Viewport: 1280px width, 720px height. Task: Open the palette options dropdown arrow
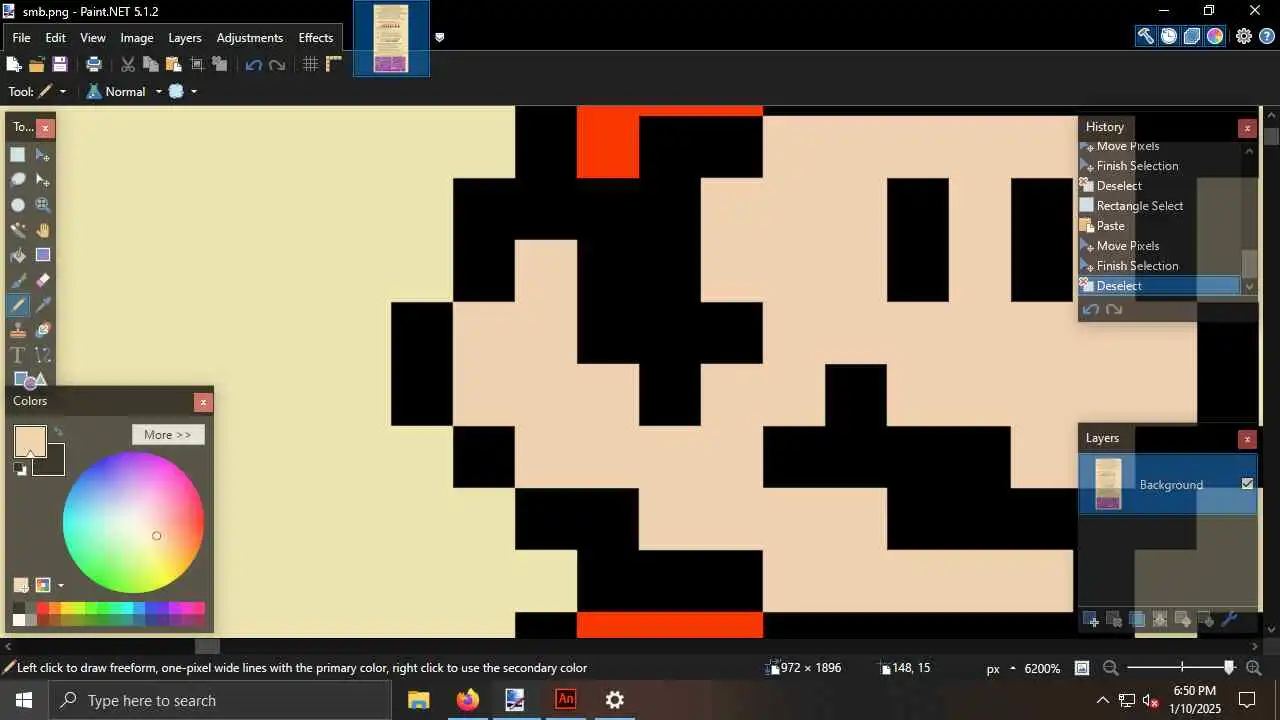tap(60, 585)
